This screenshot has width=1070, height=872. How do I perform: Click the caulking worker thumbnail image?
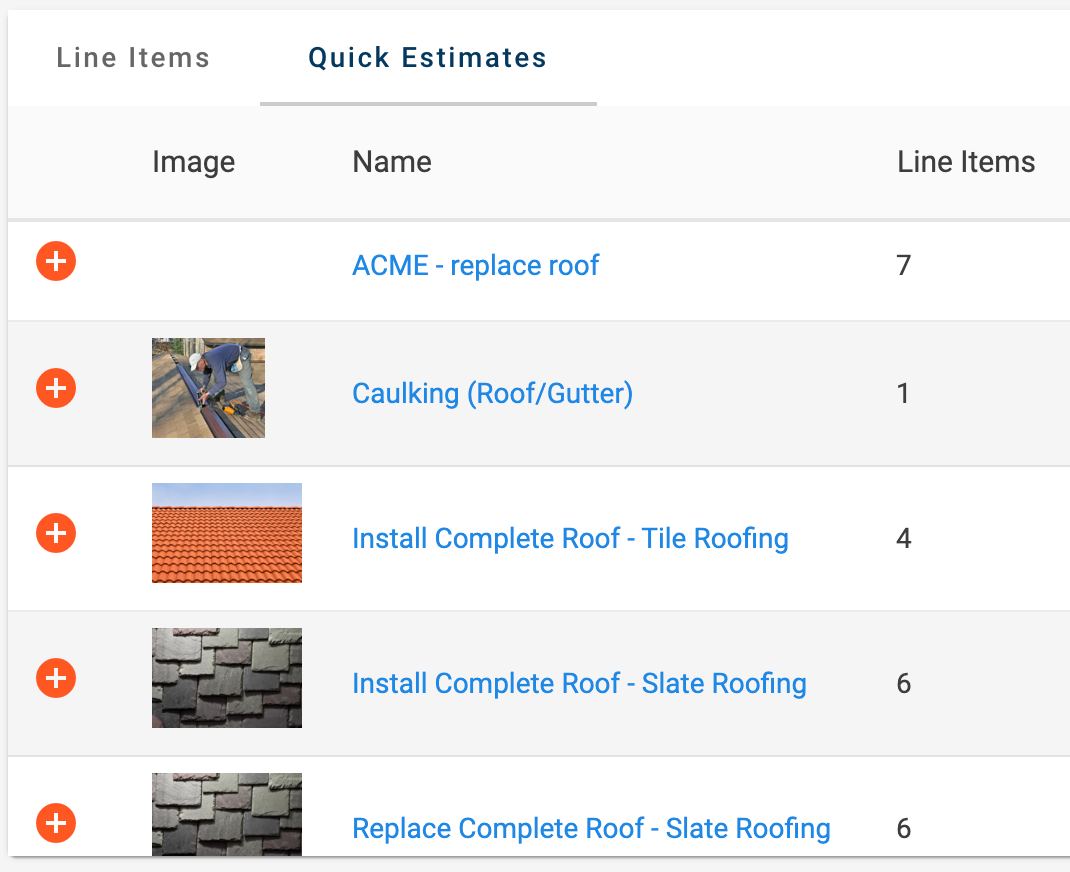208,388
